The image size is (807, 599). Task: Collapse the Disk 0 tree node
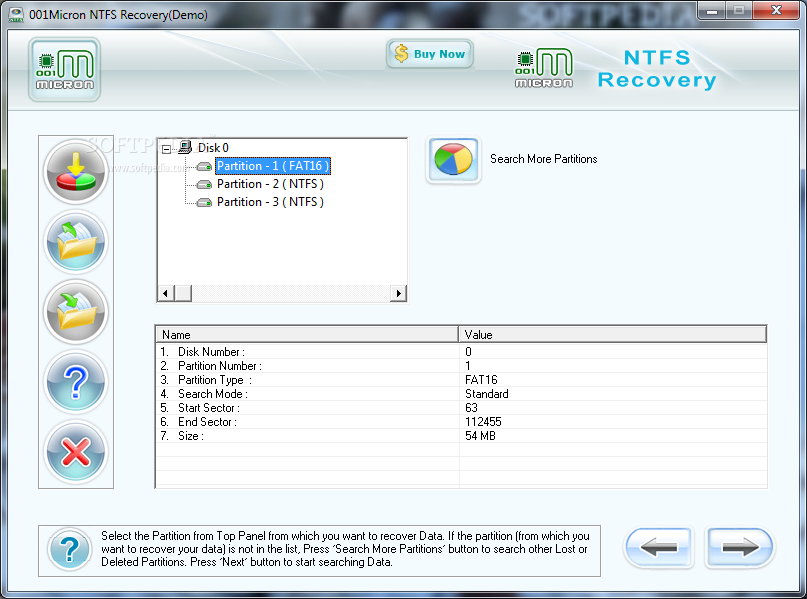(x=166, y=149)
